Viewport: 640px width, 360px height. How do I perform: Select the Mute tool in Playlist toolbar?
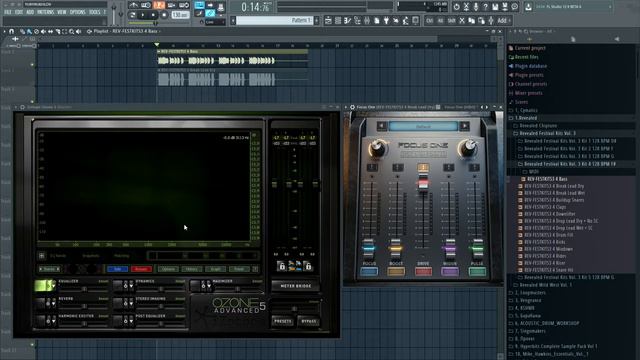[x=43, y=31]
